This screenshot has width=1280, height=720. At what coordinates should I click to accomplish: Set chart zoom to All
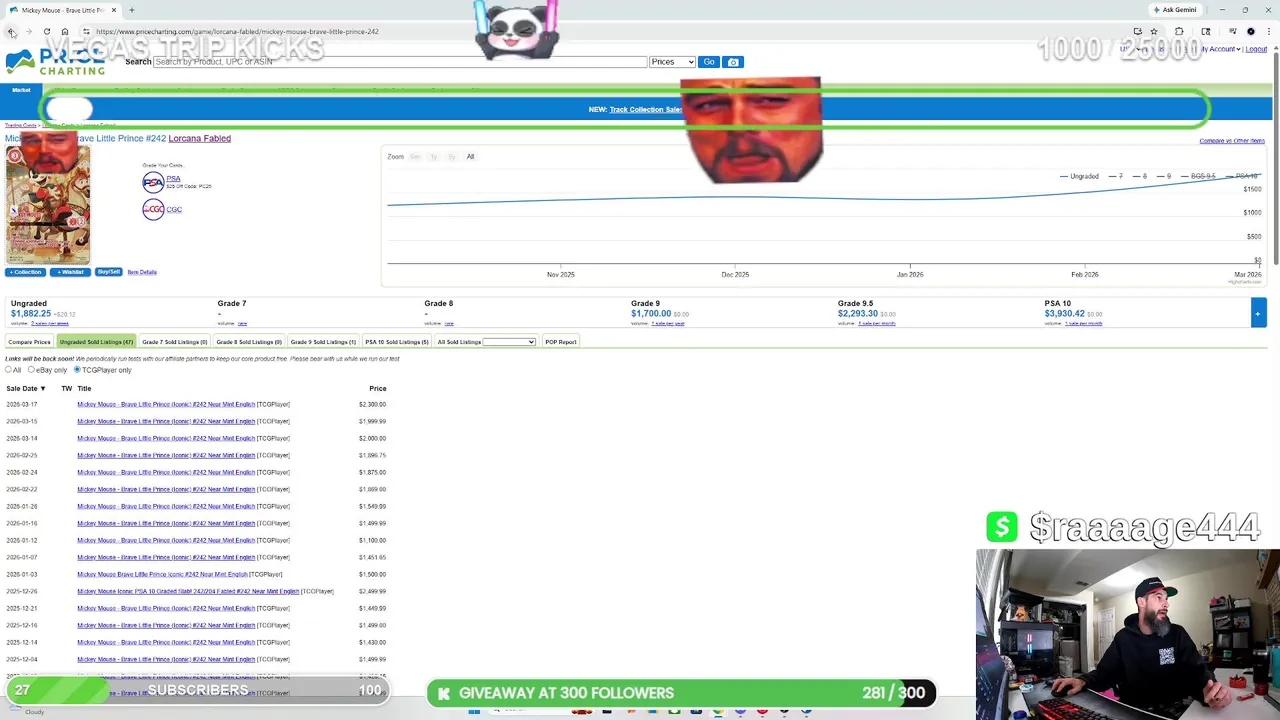[470, 157]
